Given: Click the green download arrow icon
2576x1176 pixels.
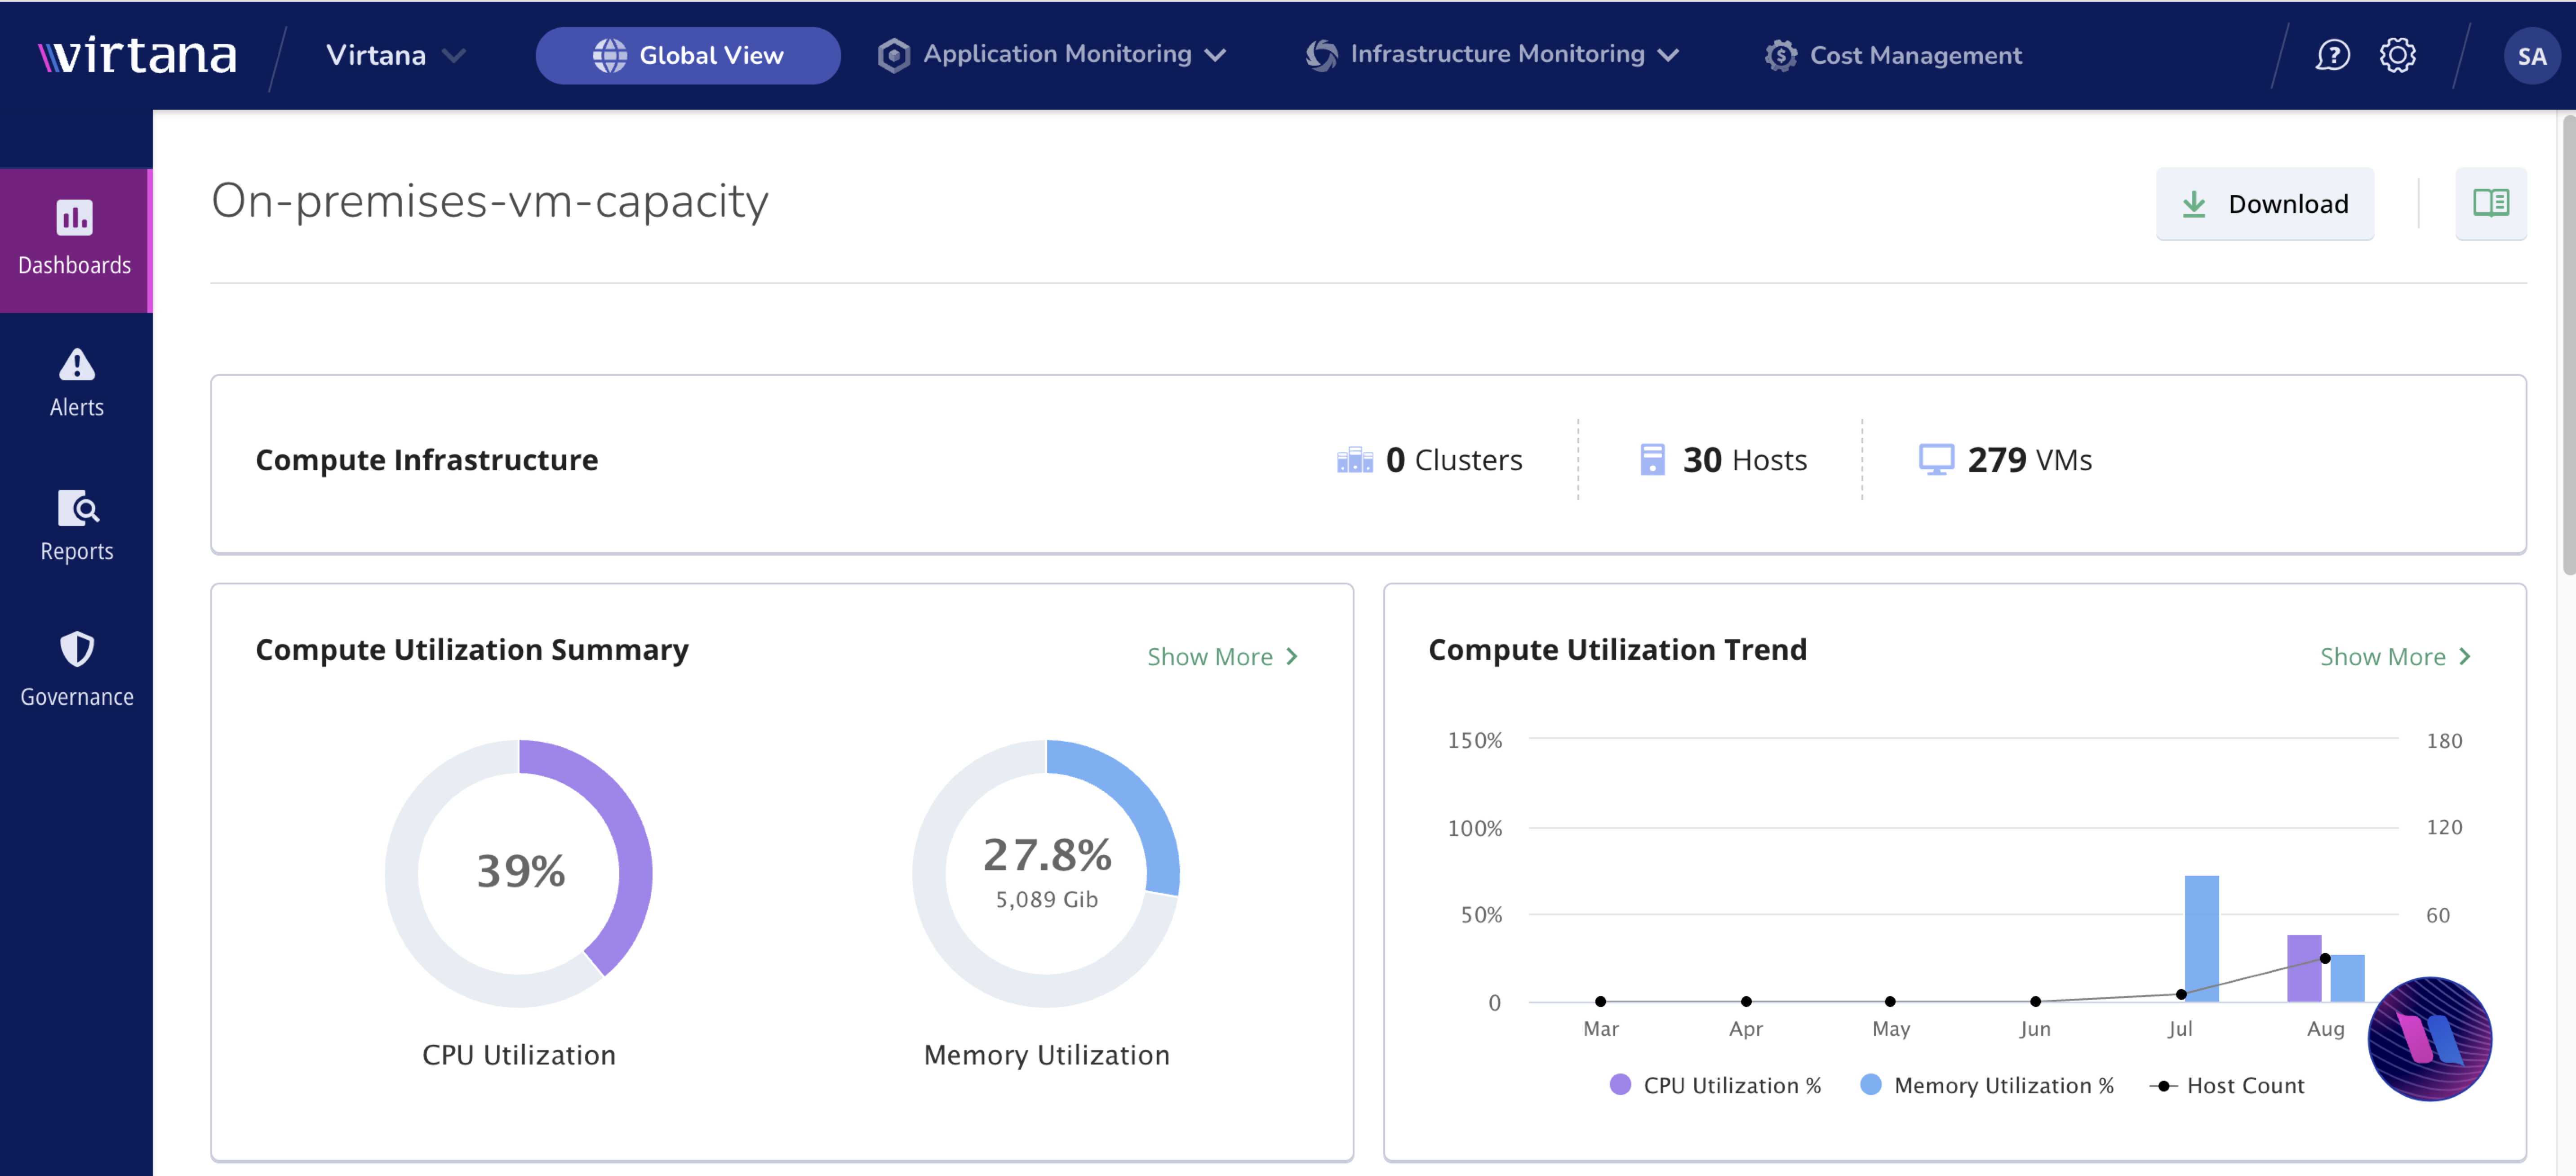Looking at the screenshot, I should point(2194,204).
